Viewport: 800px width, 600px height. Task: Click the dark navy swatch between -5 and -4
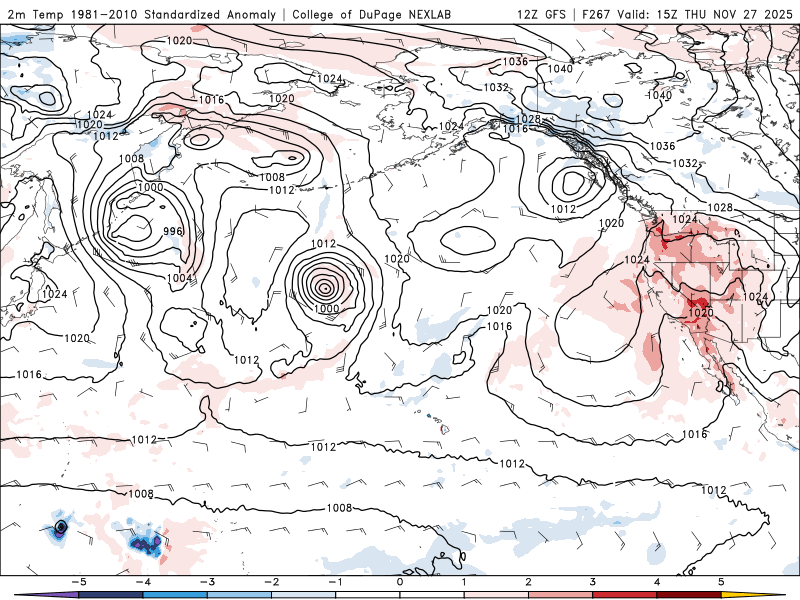[x=110, y=595]
